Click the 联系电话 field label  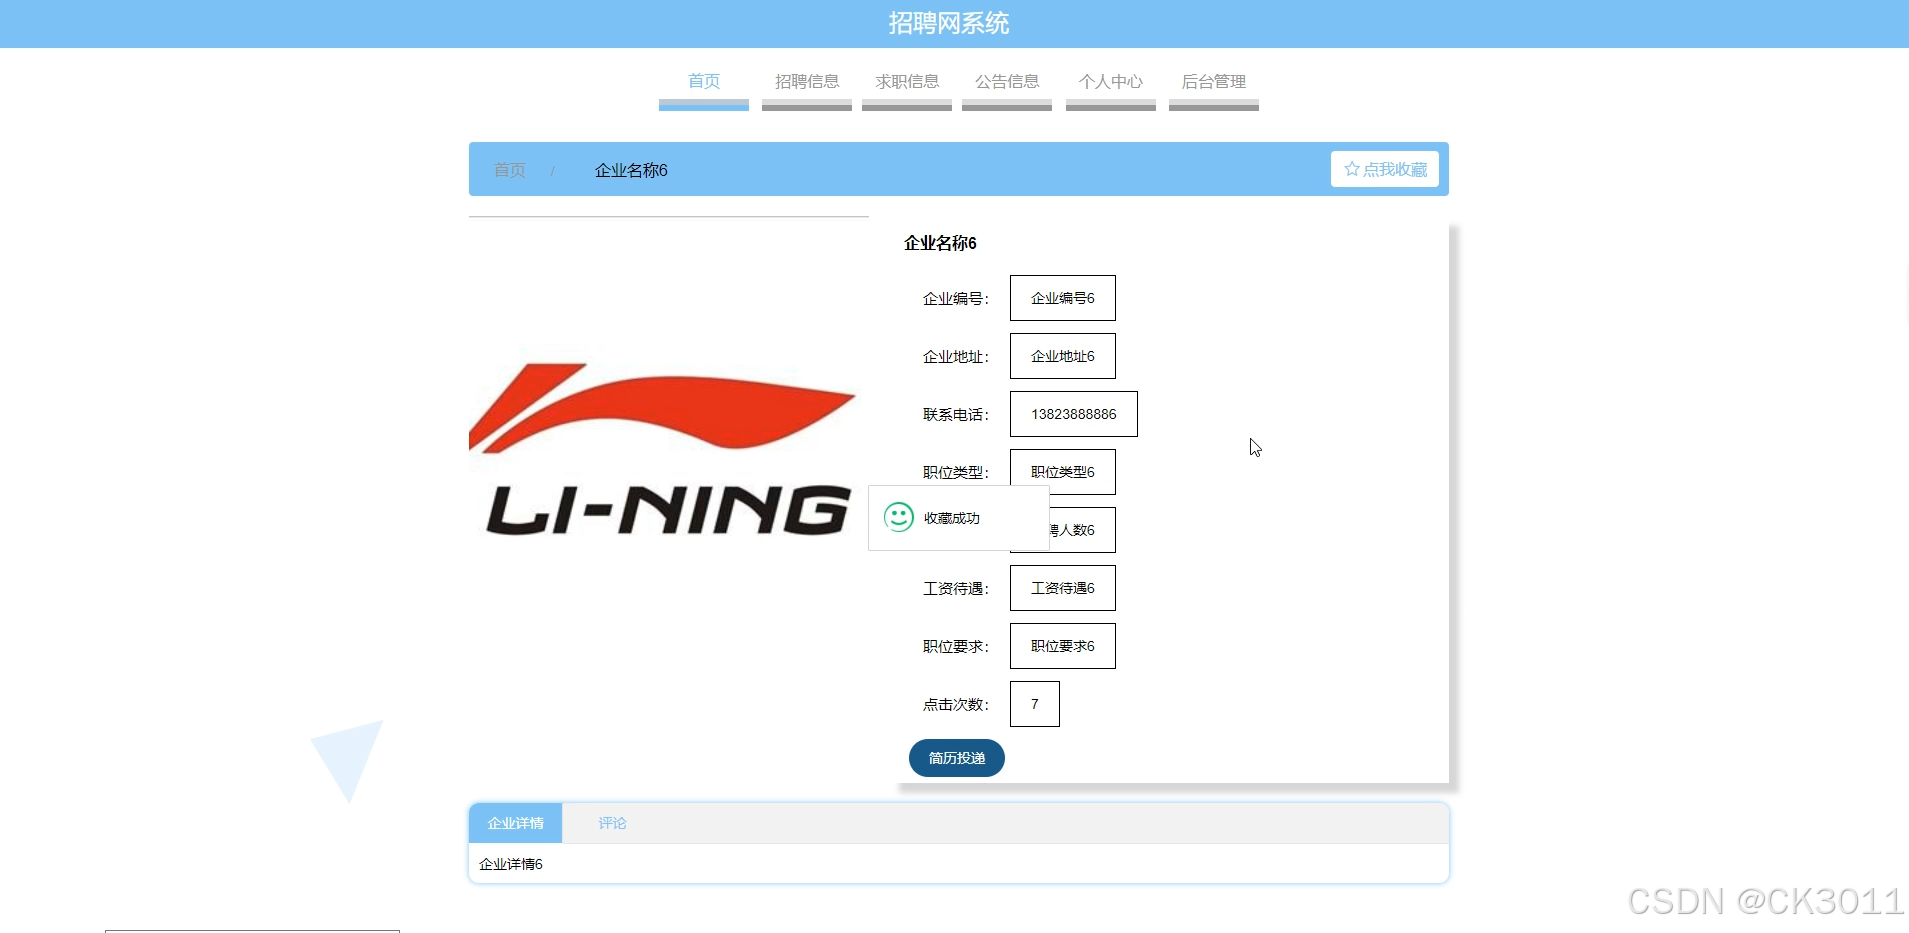tap(956, 414)
